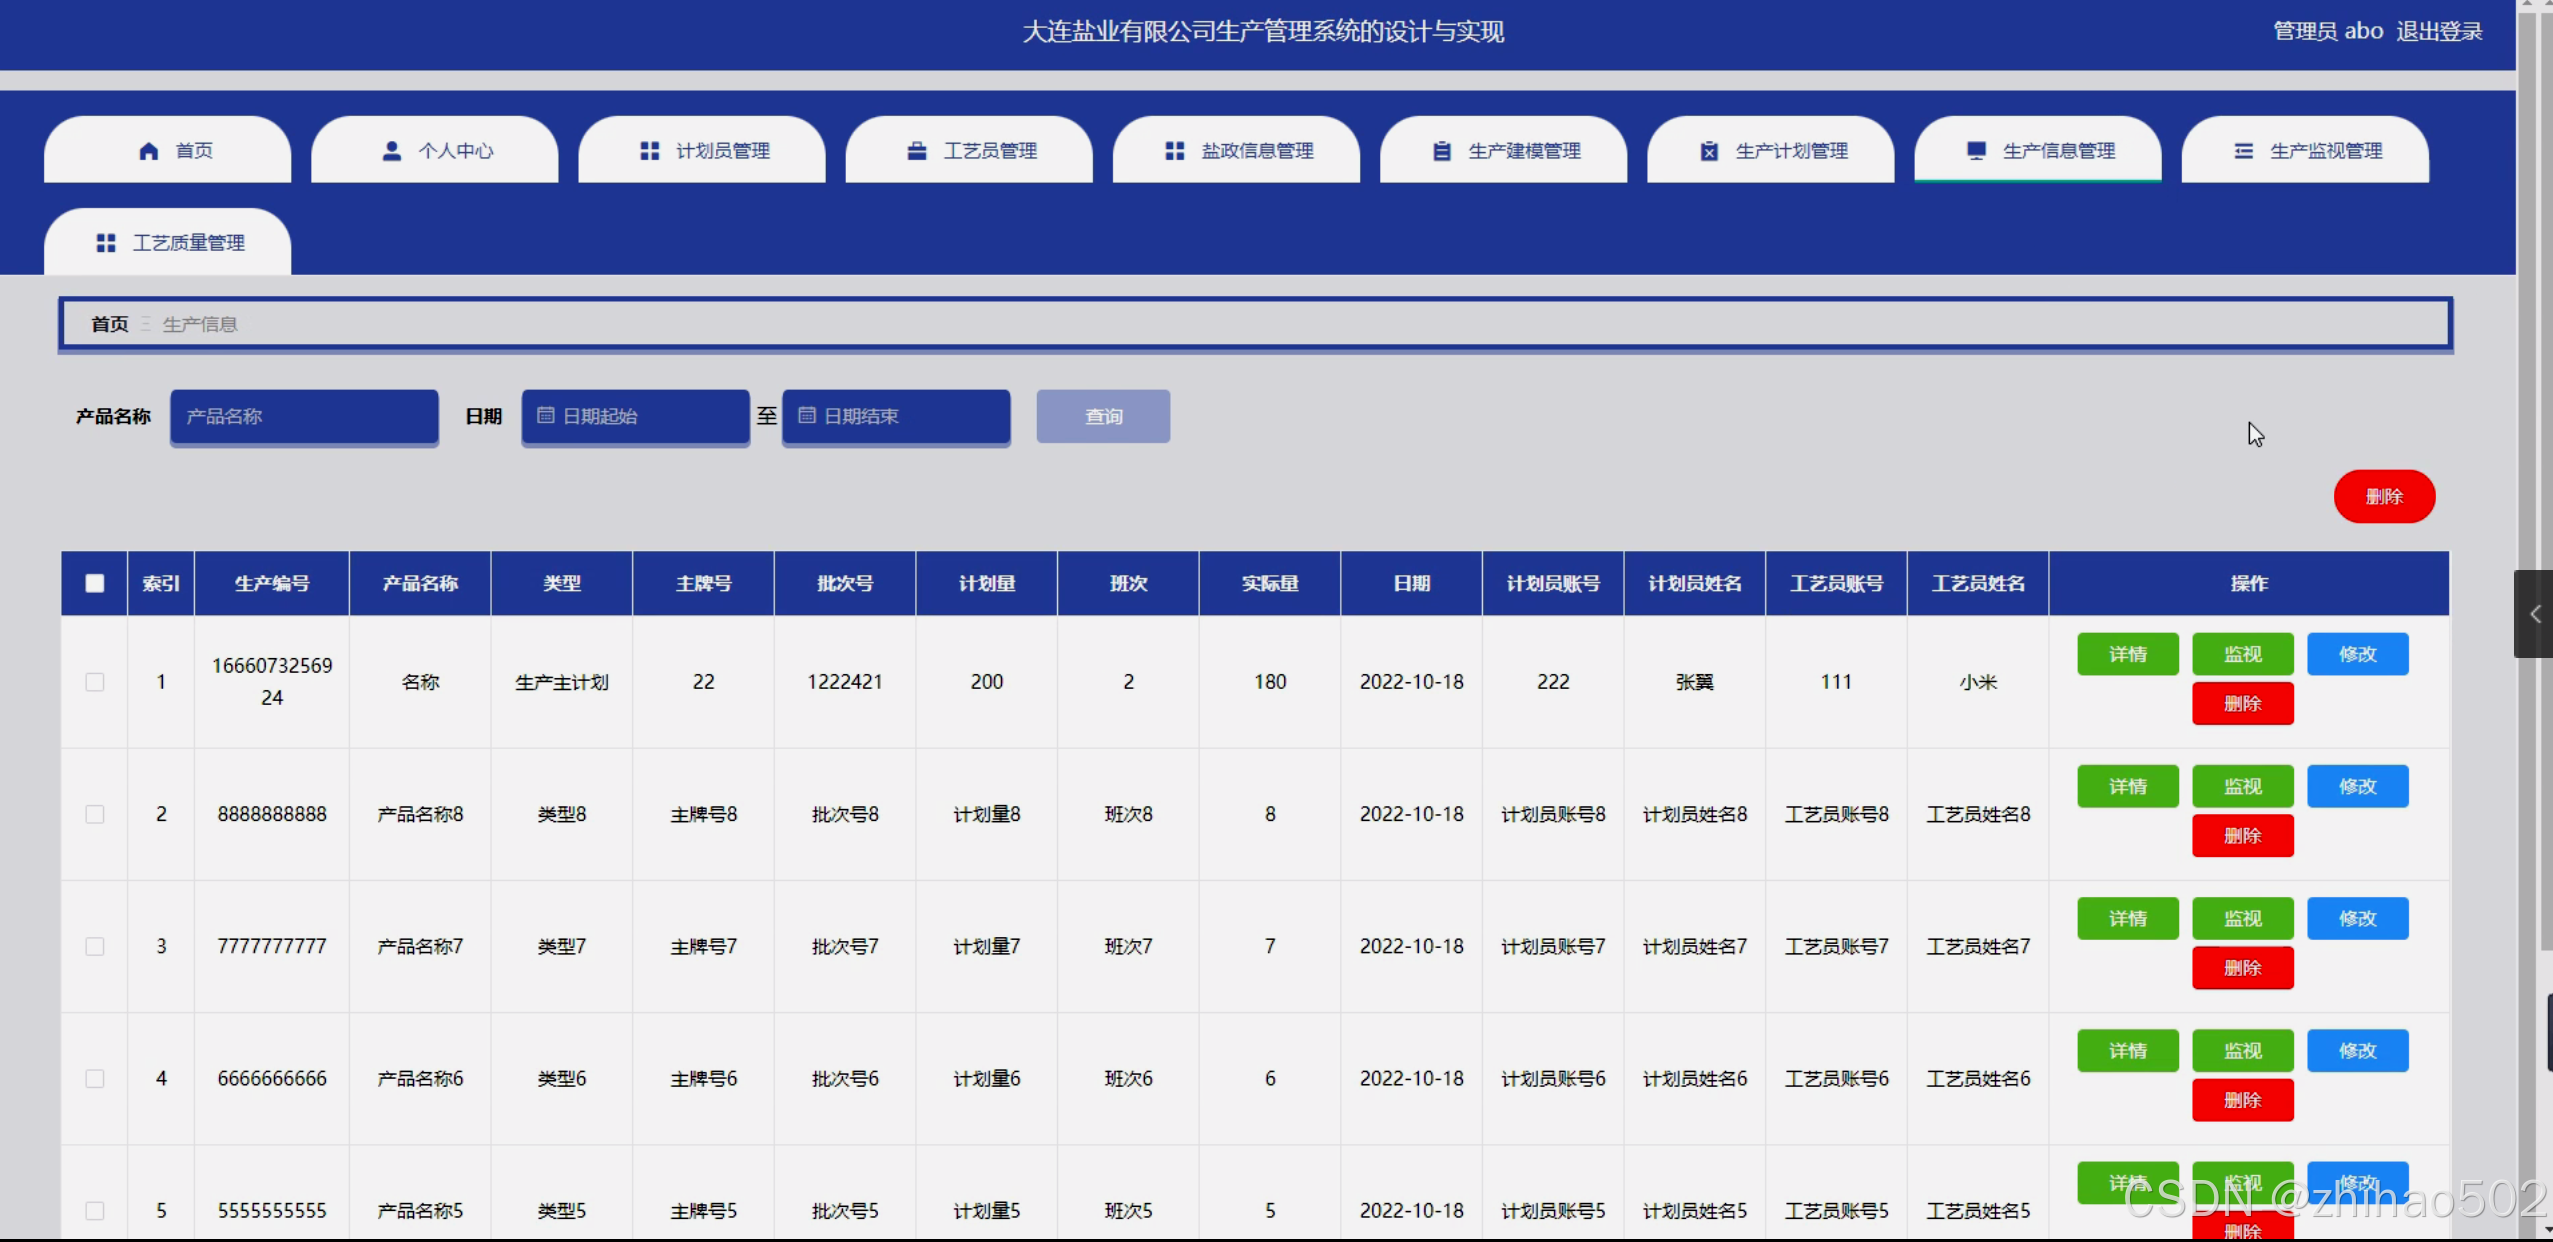Viewport: 2553px width, 1242px height.
Task: Click the person icon in 个人中心 tab
Action: click(392, 151)
